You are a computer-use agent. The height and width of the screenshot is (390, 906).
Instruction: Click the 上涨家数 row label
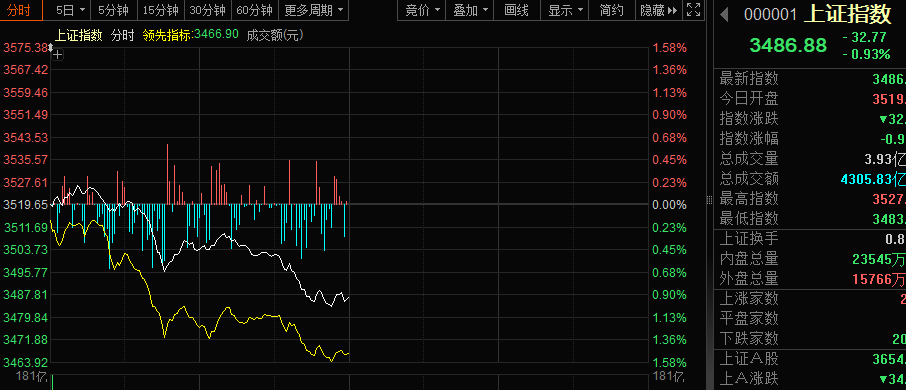point(749,299)
